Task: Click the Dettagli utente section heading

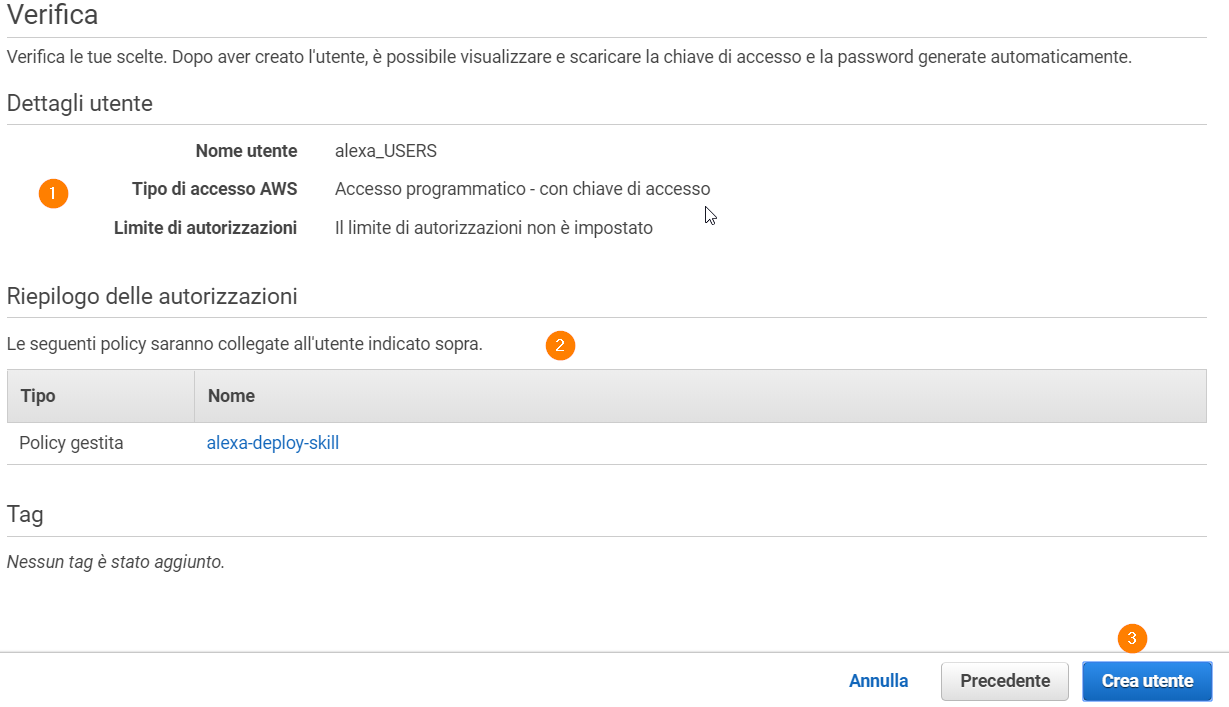Action: pyautogui.click(x=80, y=102)
